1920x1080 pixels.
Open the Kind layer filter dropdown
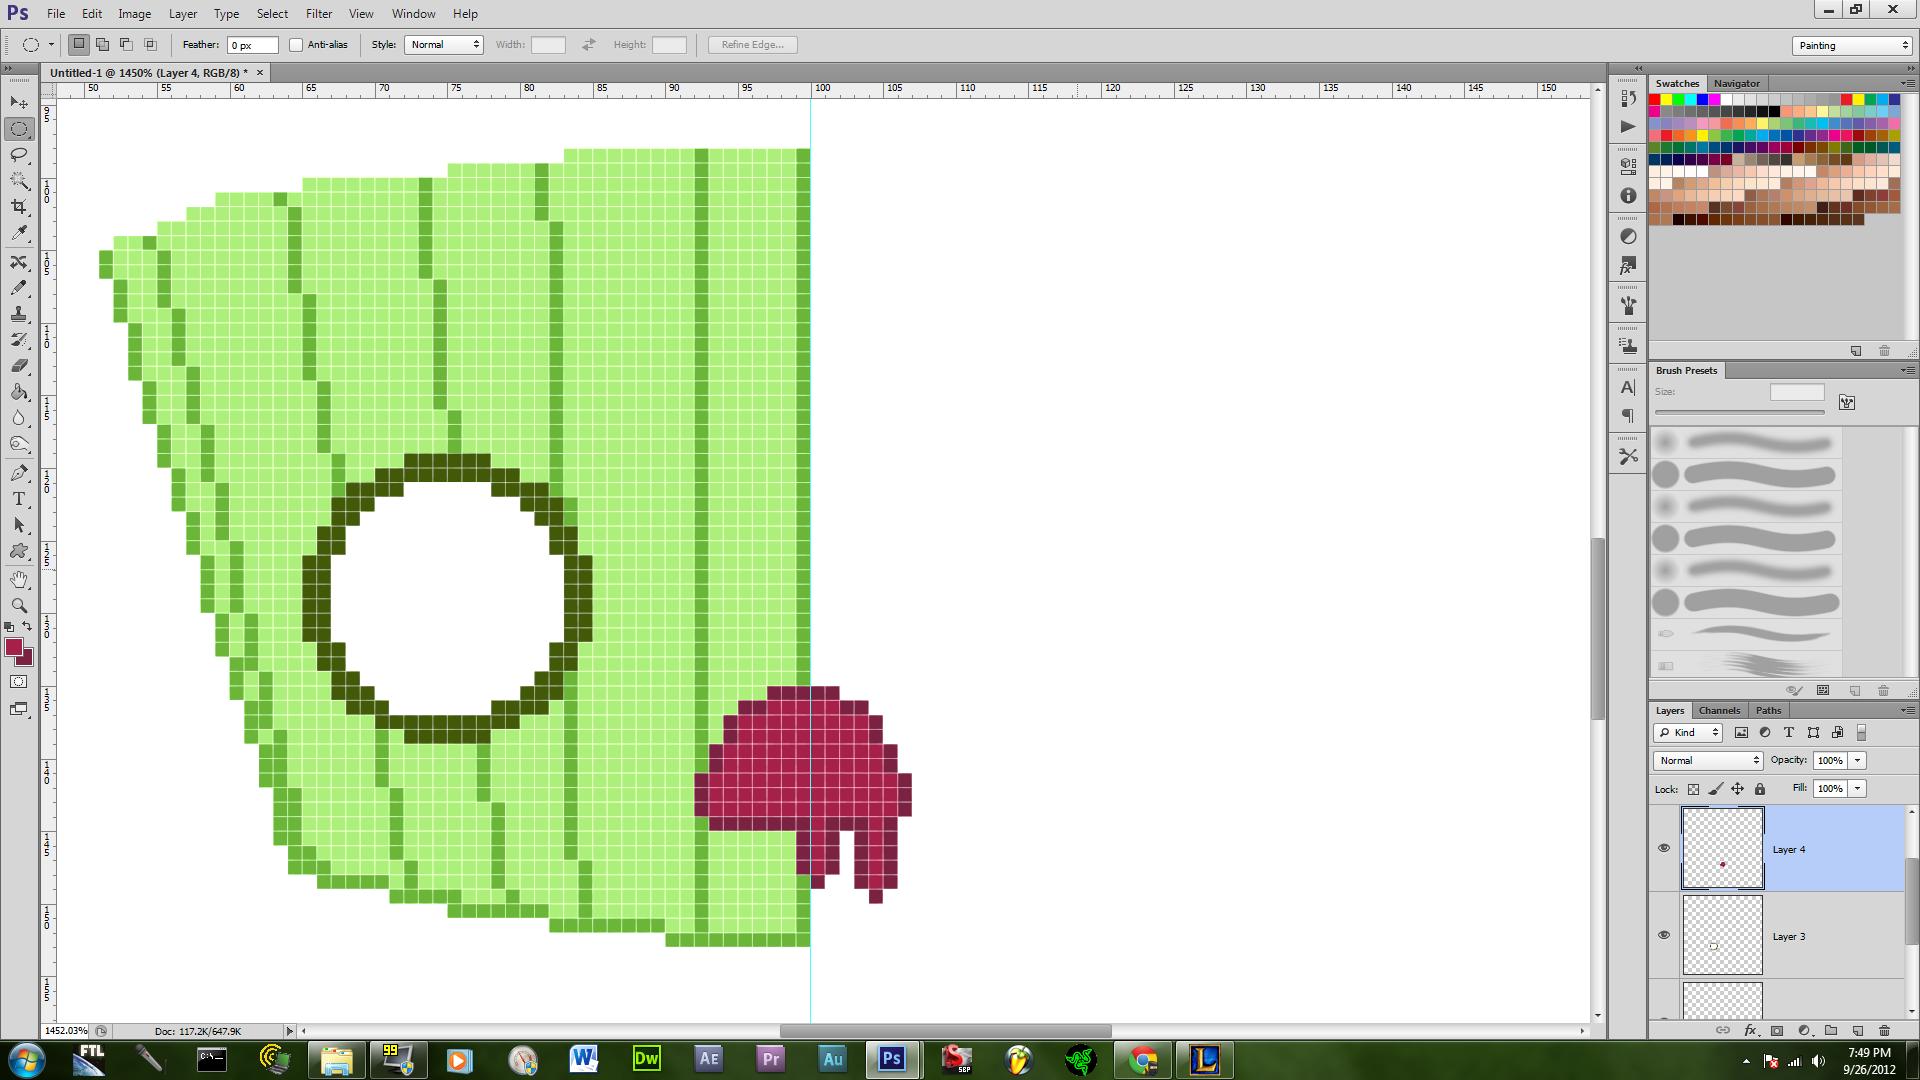[1688, 732]
